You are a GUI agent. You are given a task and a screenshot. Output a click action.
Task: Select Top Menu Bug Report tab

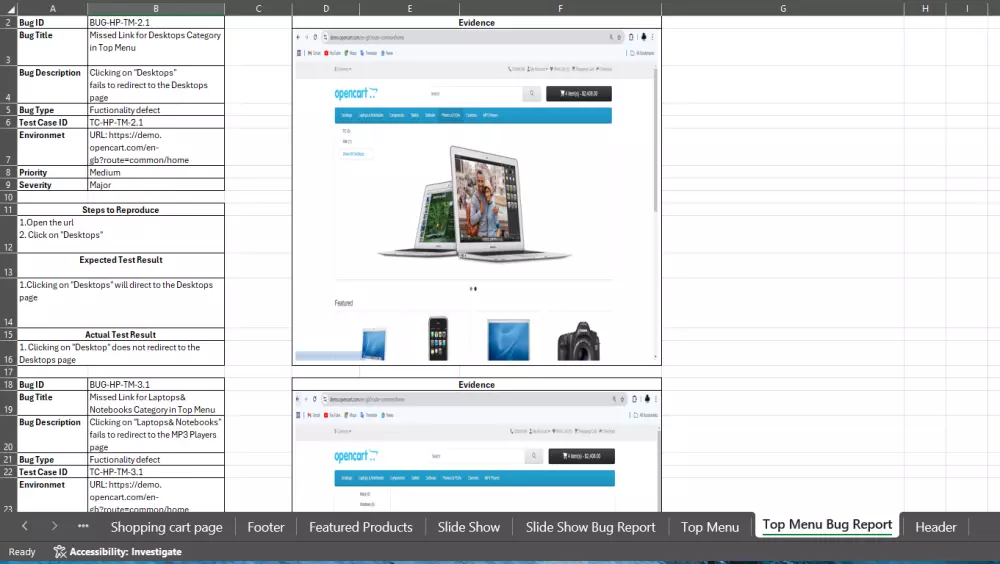click(x=827, y=525)
